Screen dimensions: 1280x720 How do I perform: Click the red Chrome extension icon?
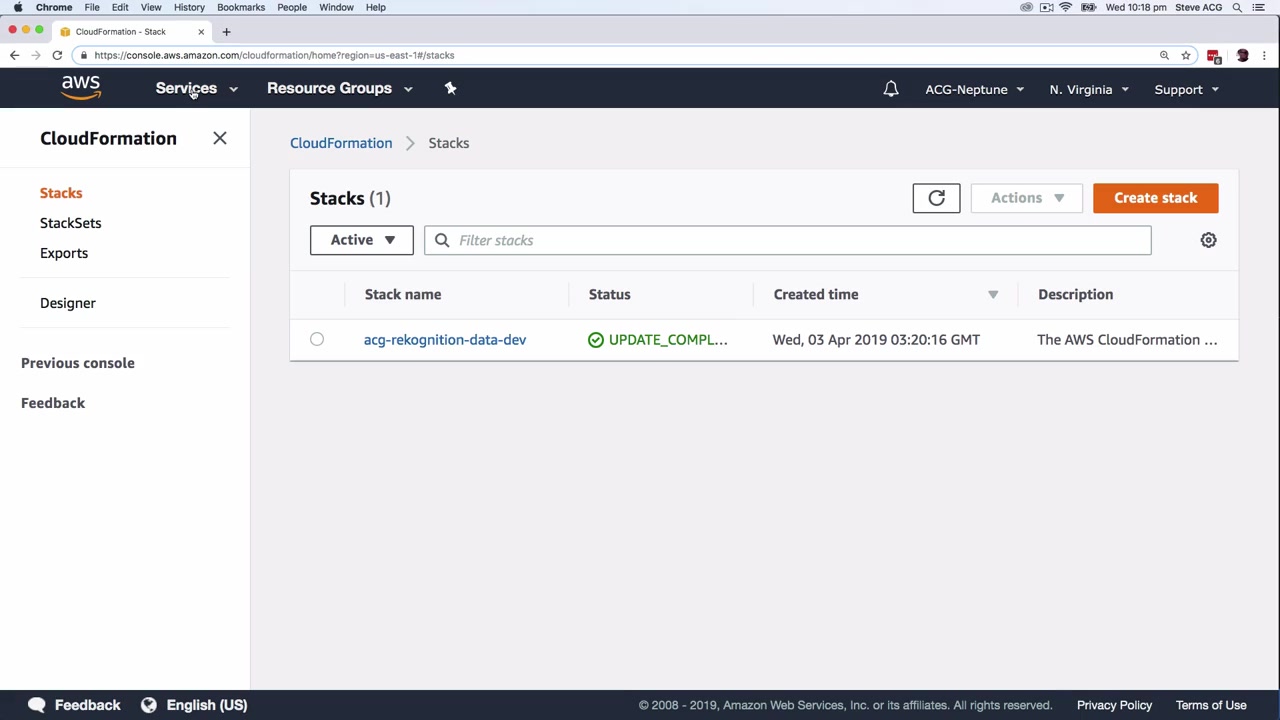[x=1214, y=56]
